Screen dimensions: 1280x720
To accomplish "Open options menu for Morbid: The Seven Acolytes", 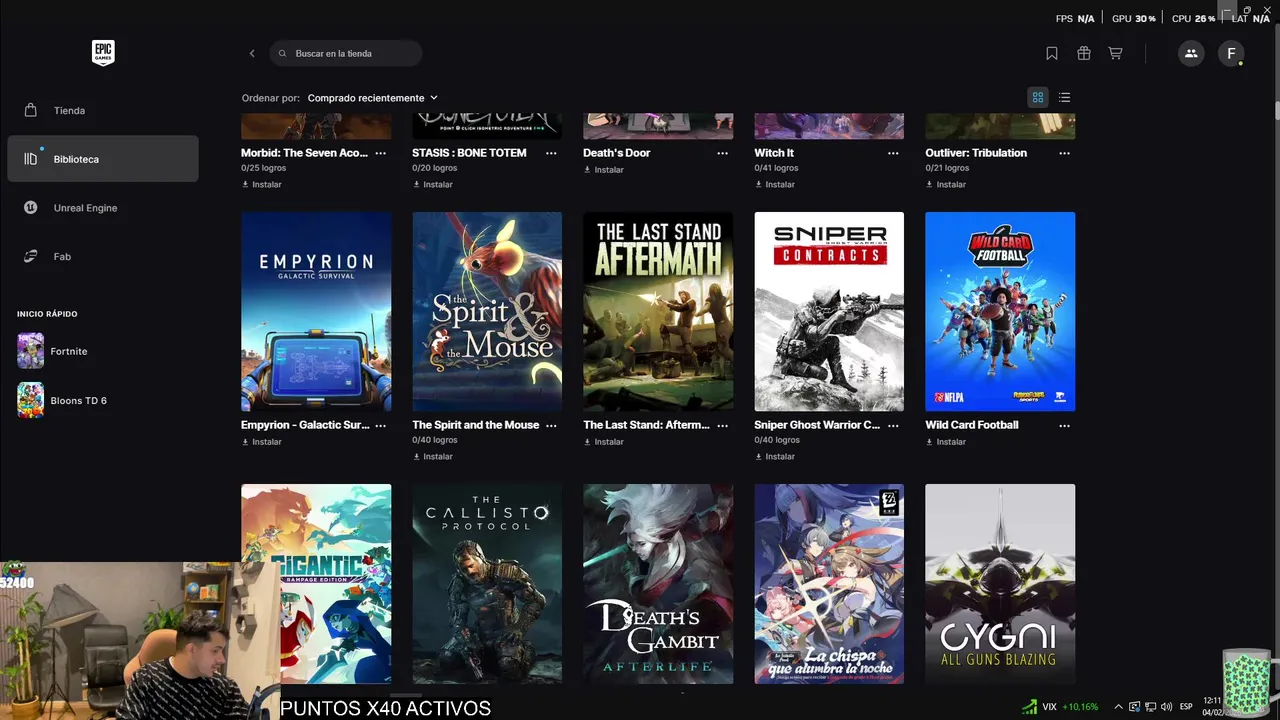I will pyautogui.click(x=381, y=153).
